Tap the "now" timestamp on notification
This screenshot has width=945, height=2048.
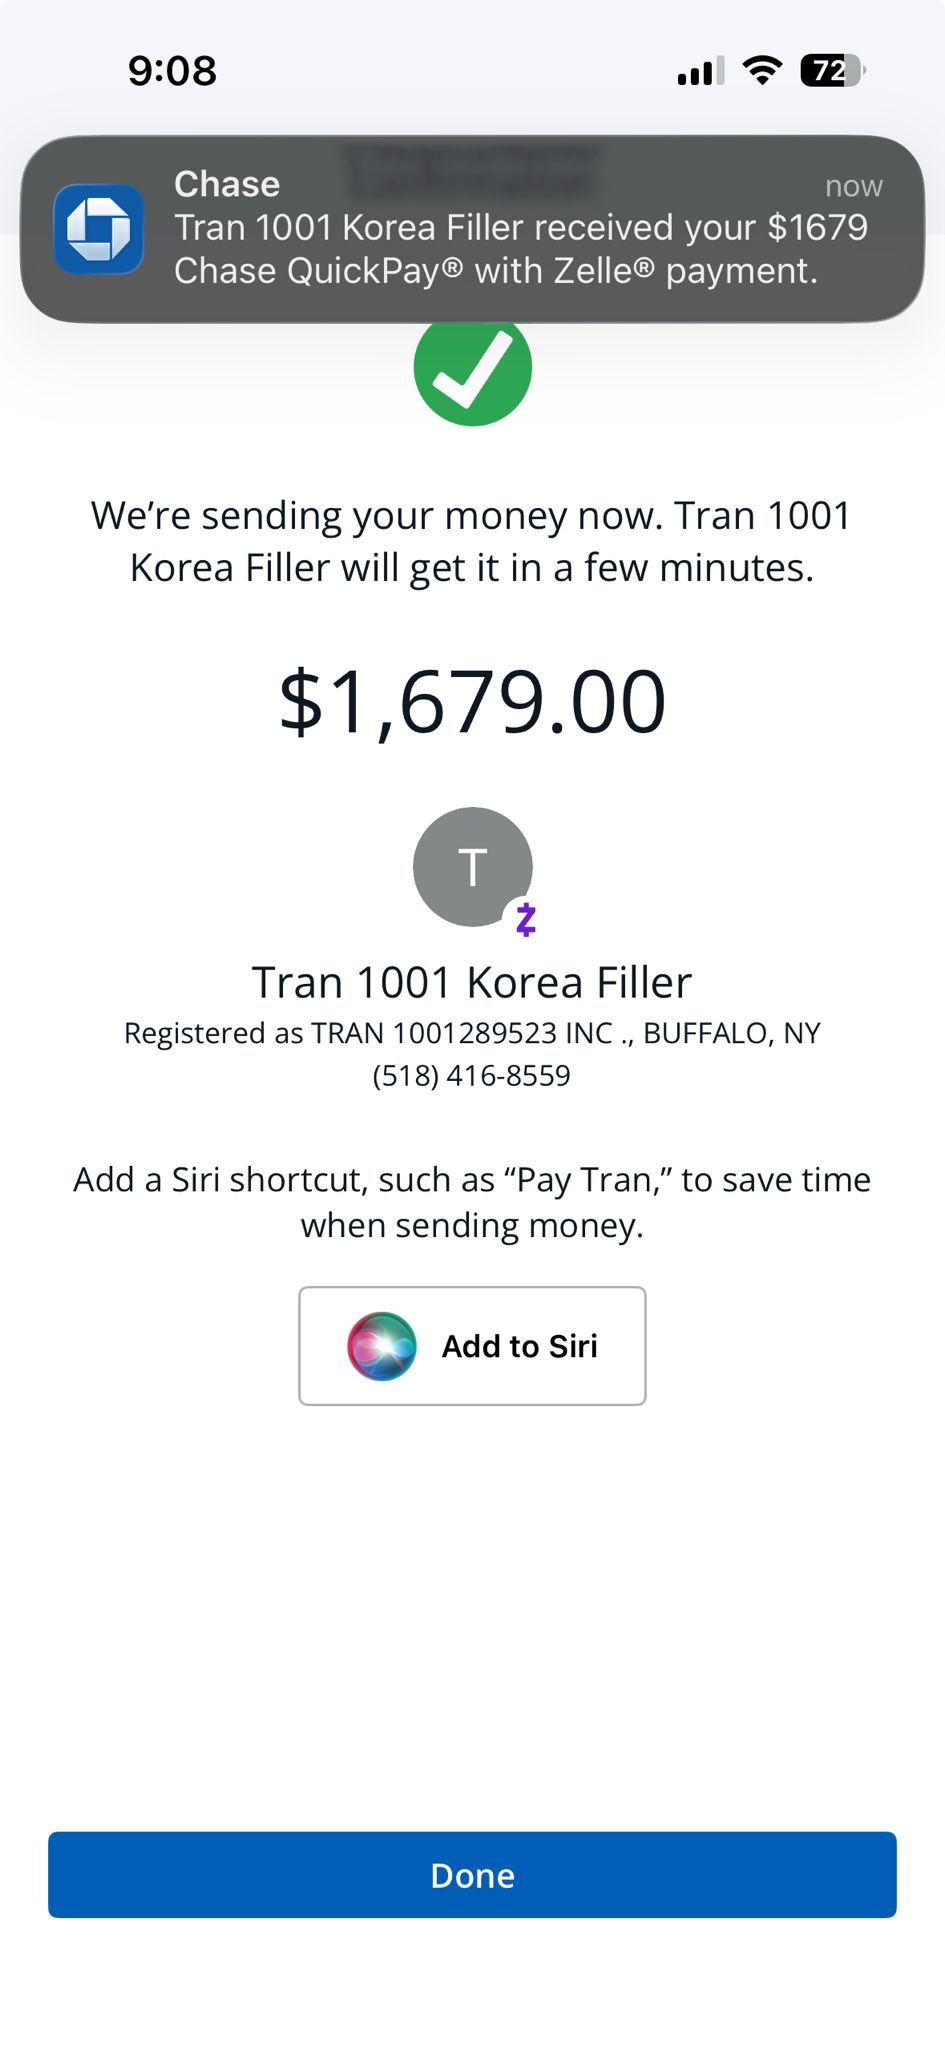pyautogui.click(x=853, y=186)
